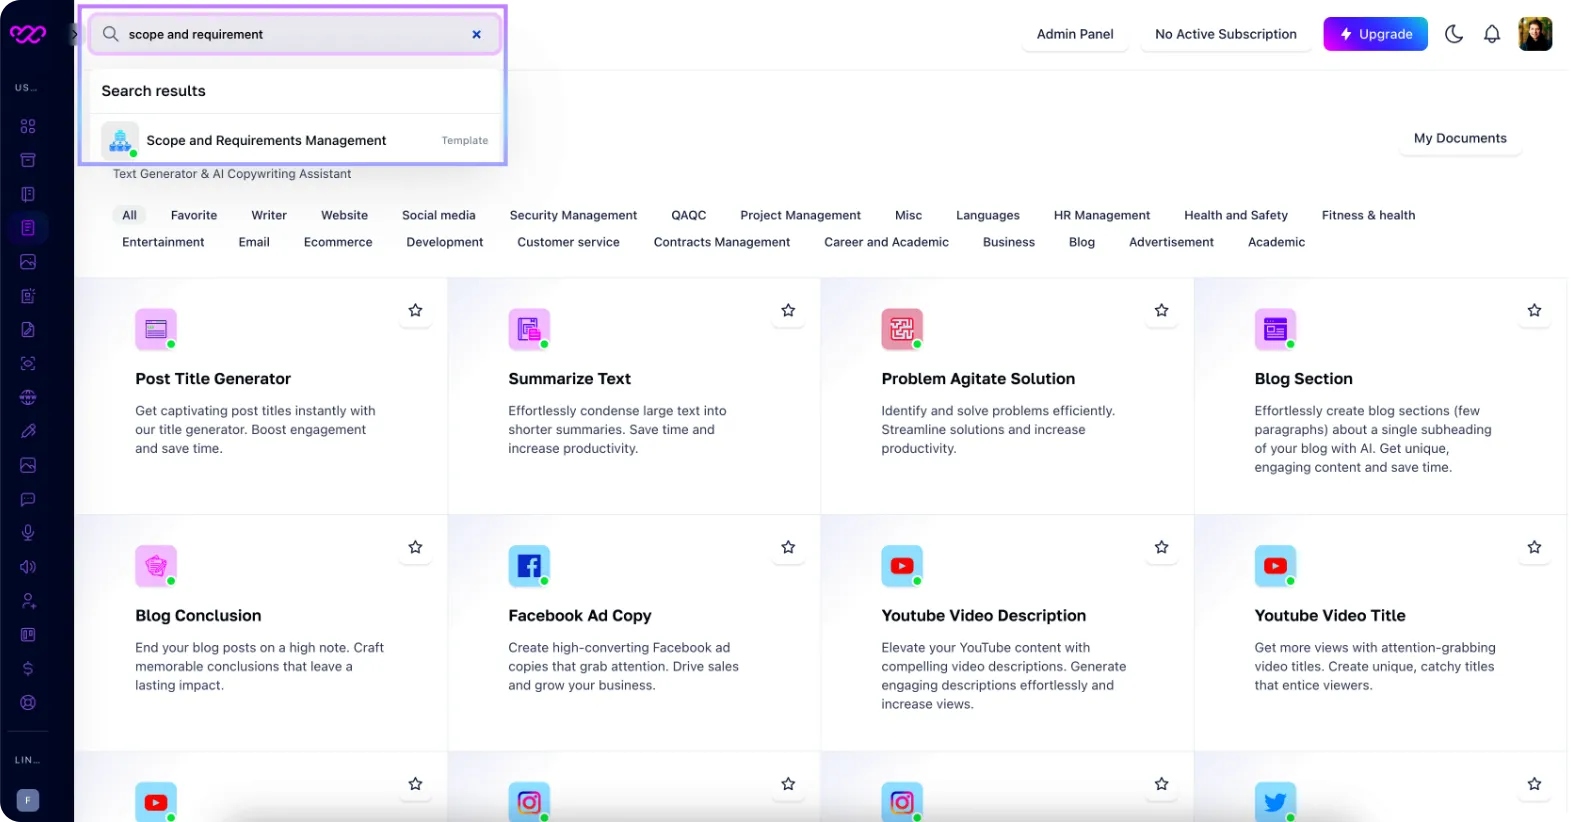Open the notebook icon in the sidebar
Image resolution: width=1571 pixels, height=822 pixels.
(x=28, y=194)
